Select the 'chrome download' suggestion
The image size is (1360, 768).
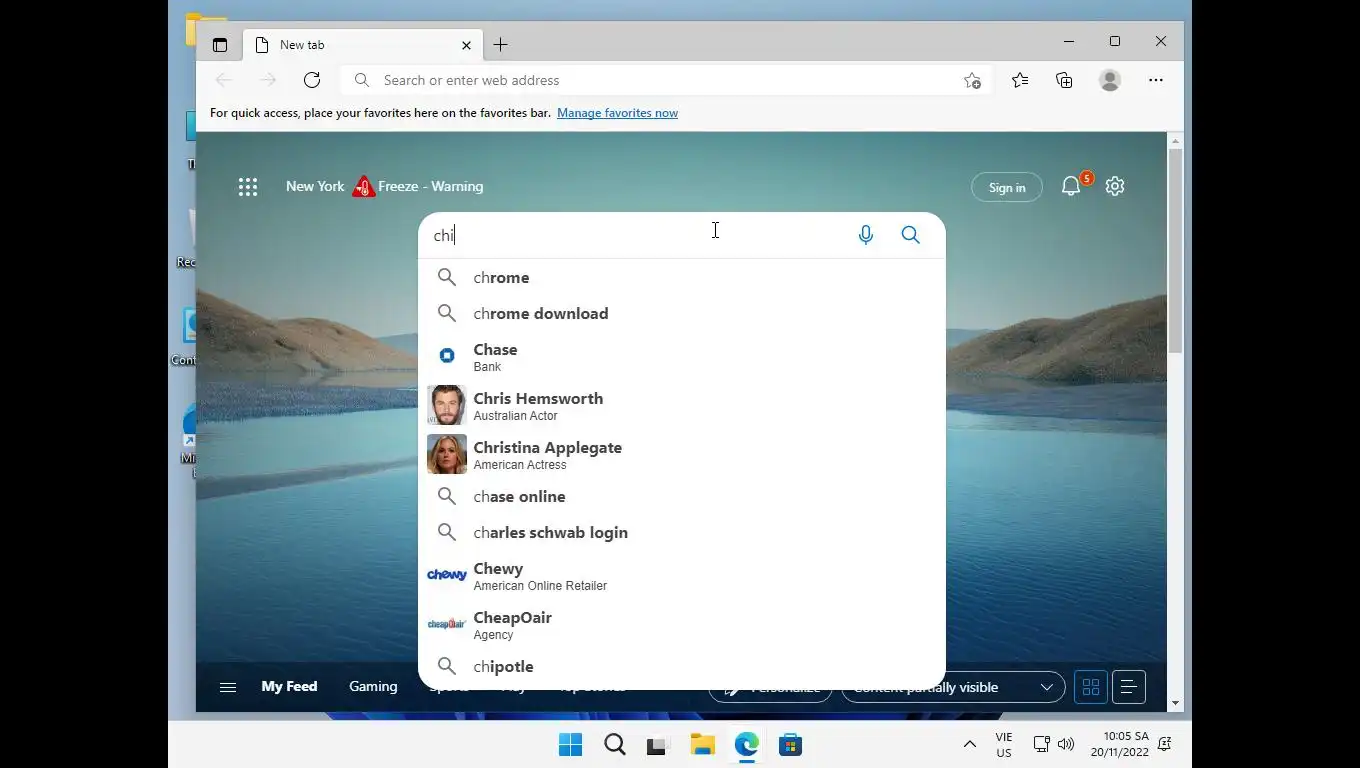pyautogui.click(x=682, y=314)
